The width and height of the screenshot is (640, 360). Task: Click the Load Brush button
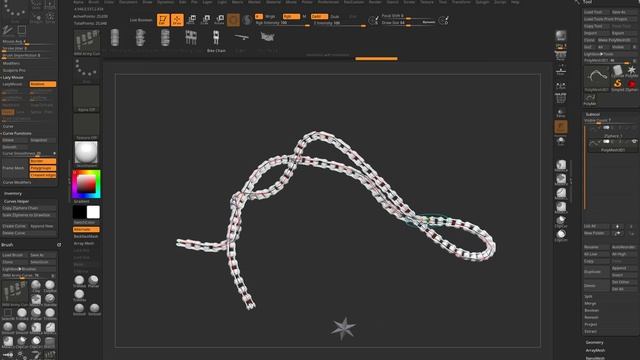point(14,255)
